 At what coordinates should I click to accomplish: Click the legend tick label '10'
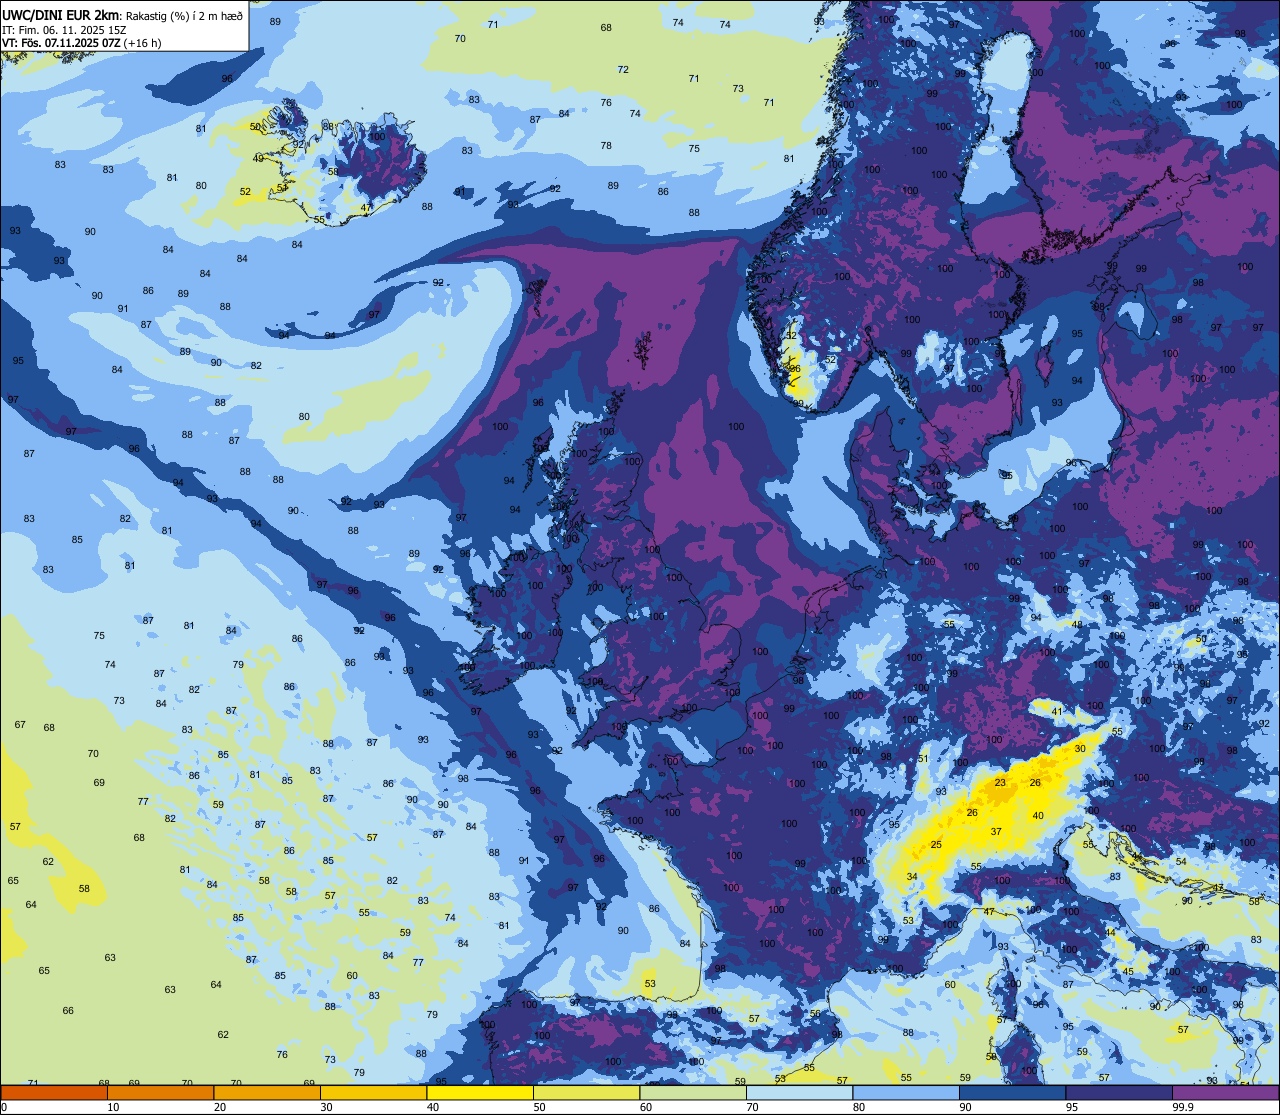coord(113,1107)
